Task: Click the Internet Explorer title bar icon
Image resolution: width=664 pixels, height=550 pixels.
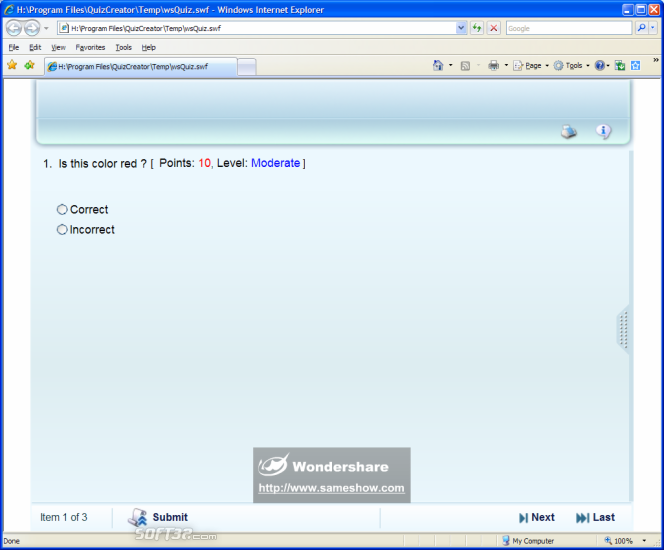Action: click(9, 9)
